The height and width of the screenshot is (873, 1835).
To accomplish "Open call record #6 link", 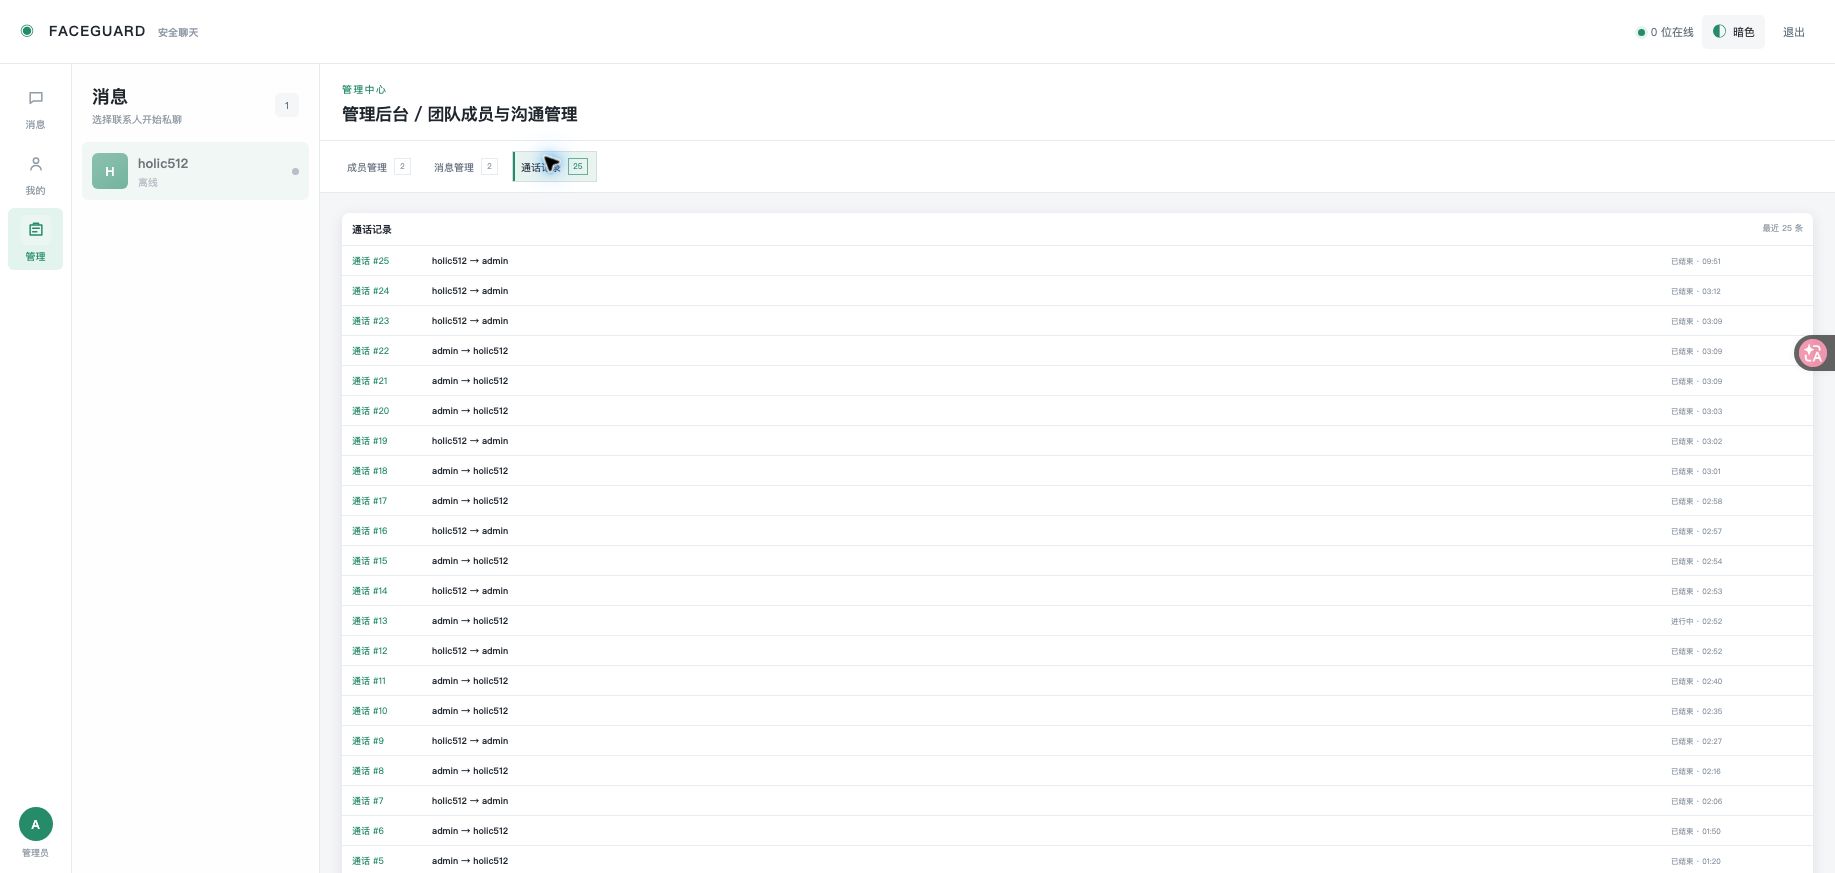I will 367,831.
